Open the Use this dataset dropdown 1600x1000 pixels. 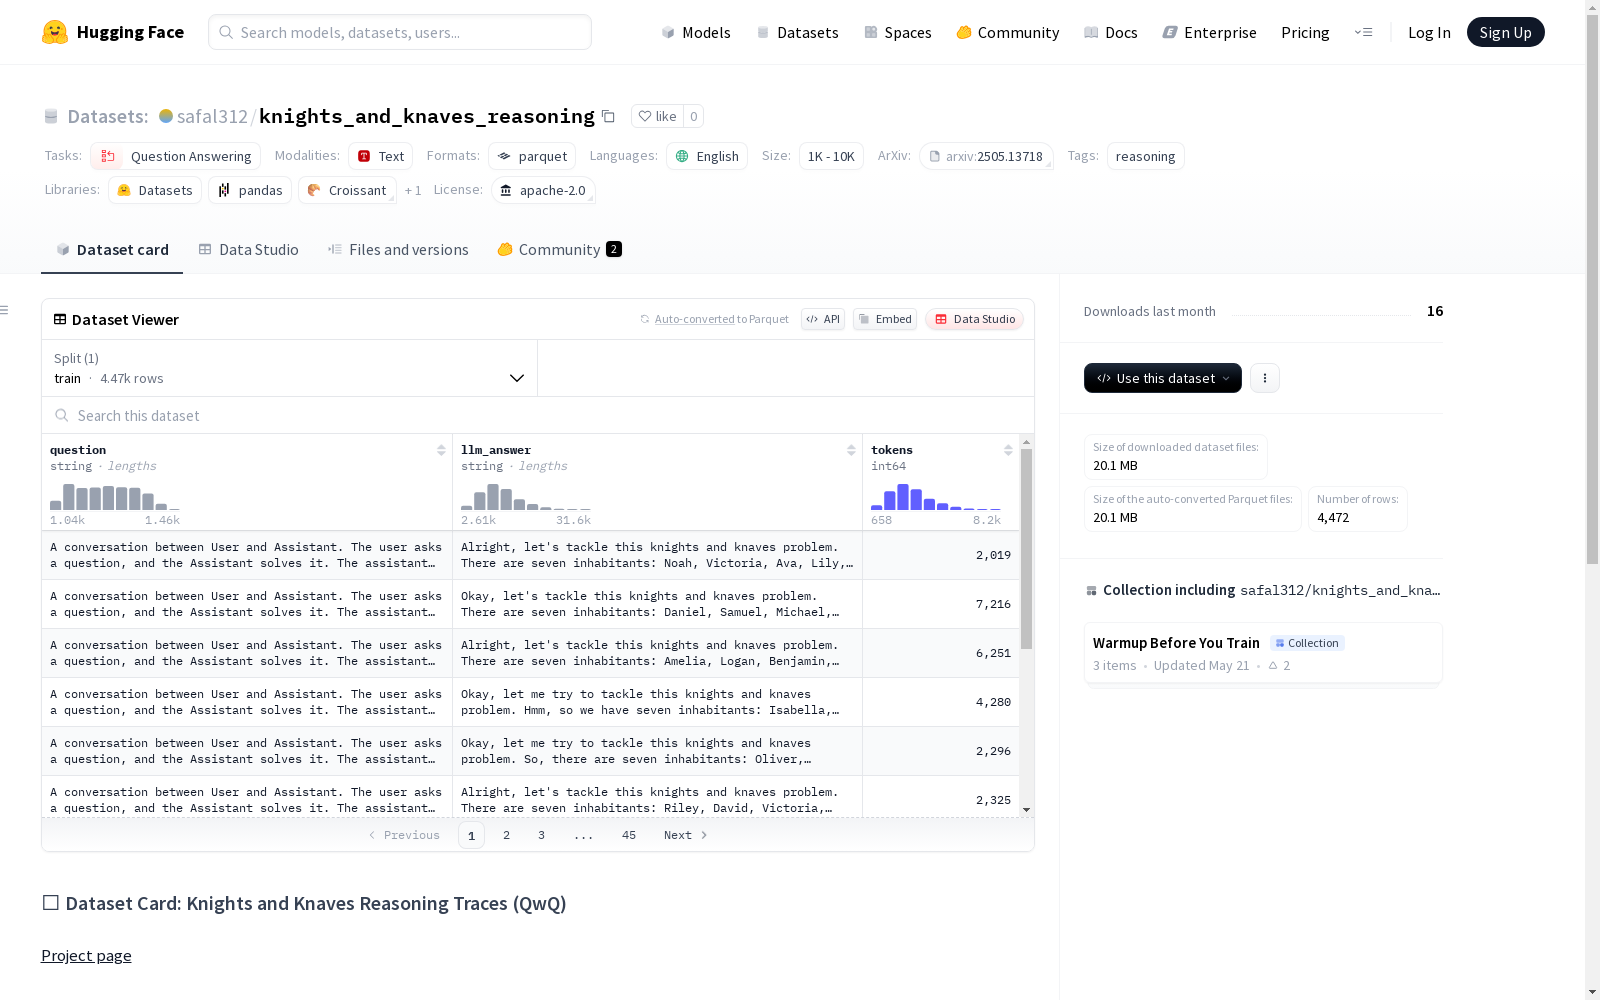[x=1163, y=378]
